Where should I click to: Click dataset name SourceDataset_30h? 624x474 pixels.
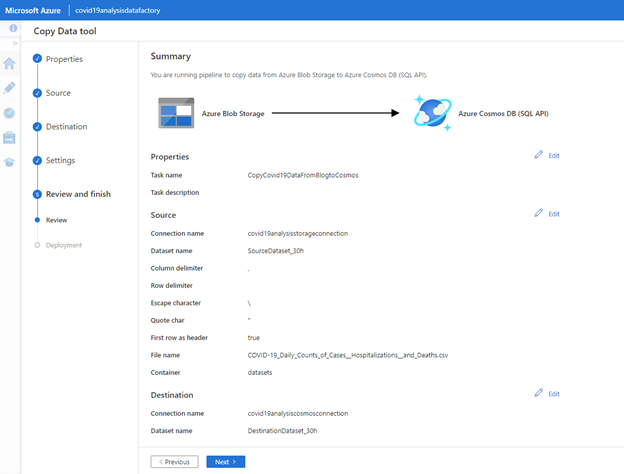coord(276,251)
